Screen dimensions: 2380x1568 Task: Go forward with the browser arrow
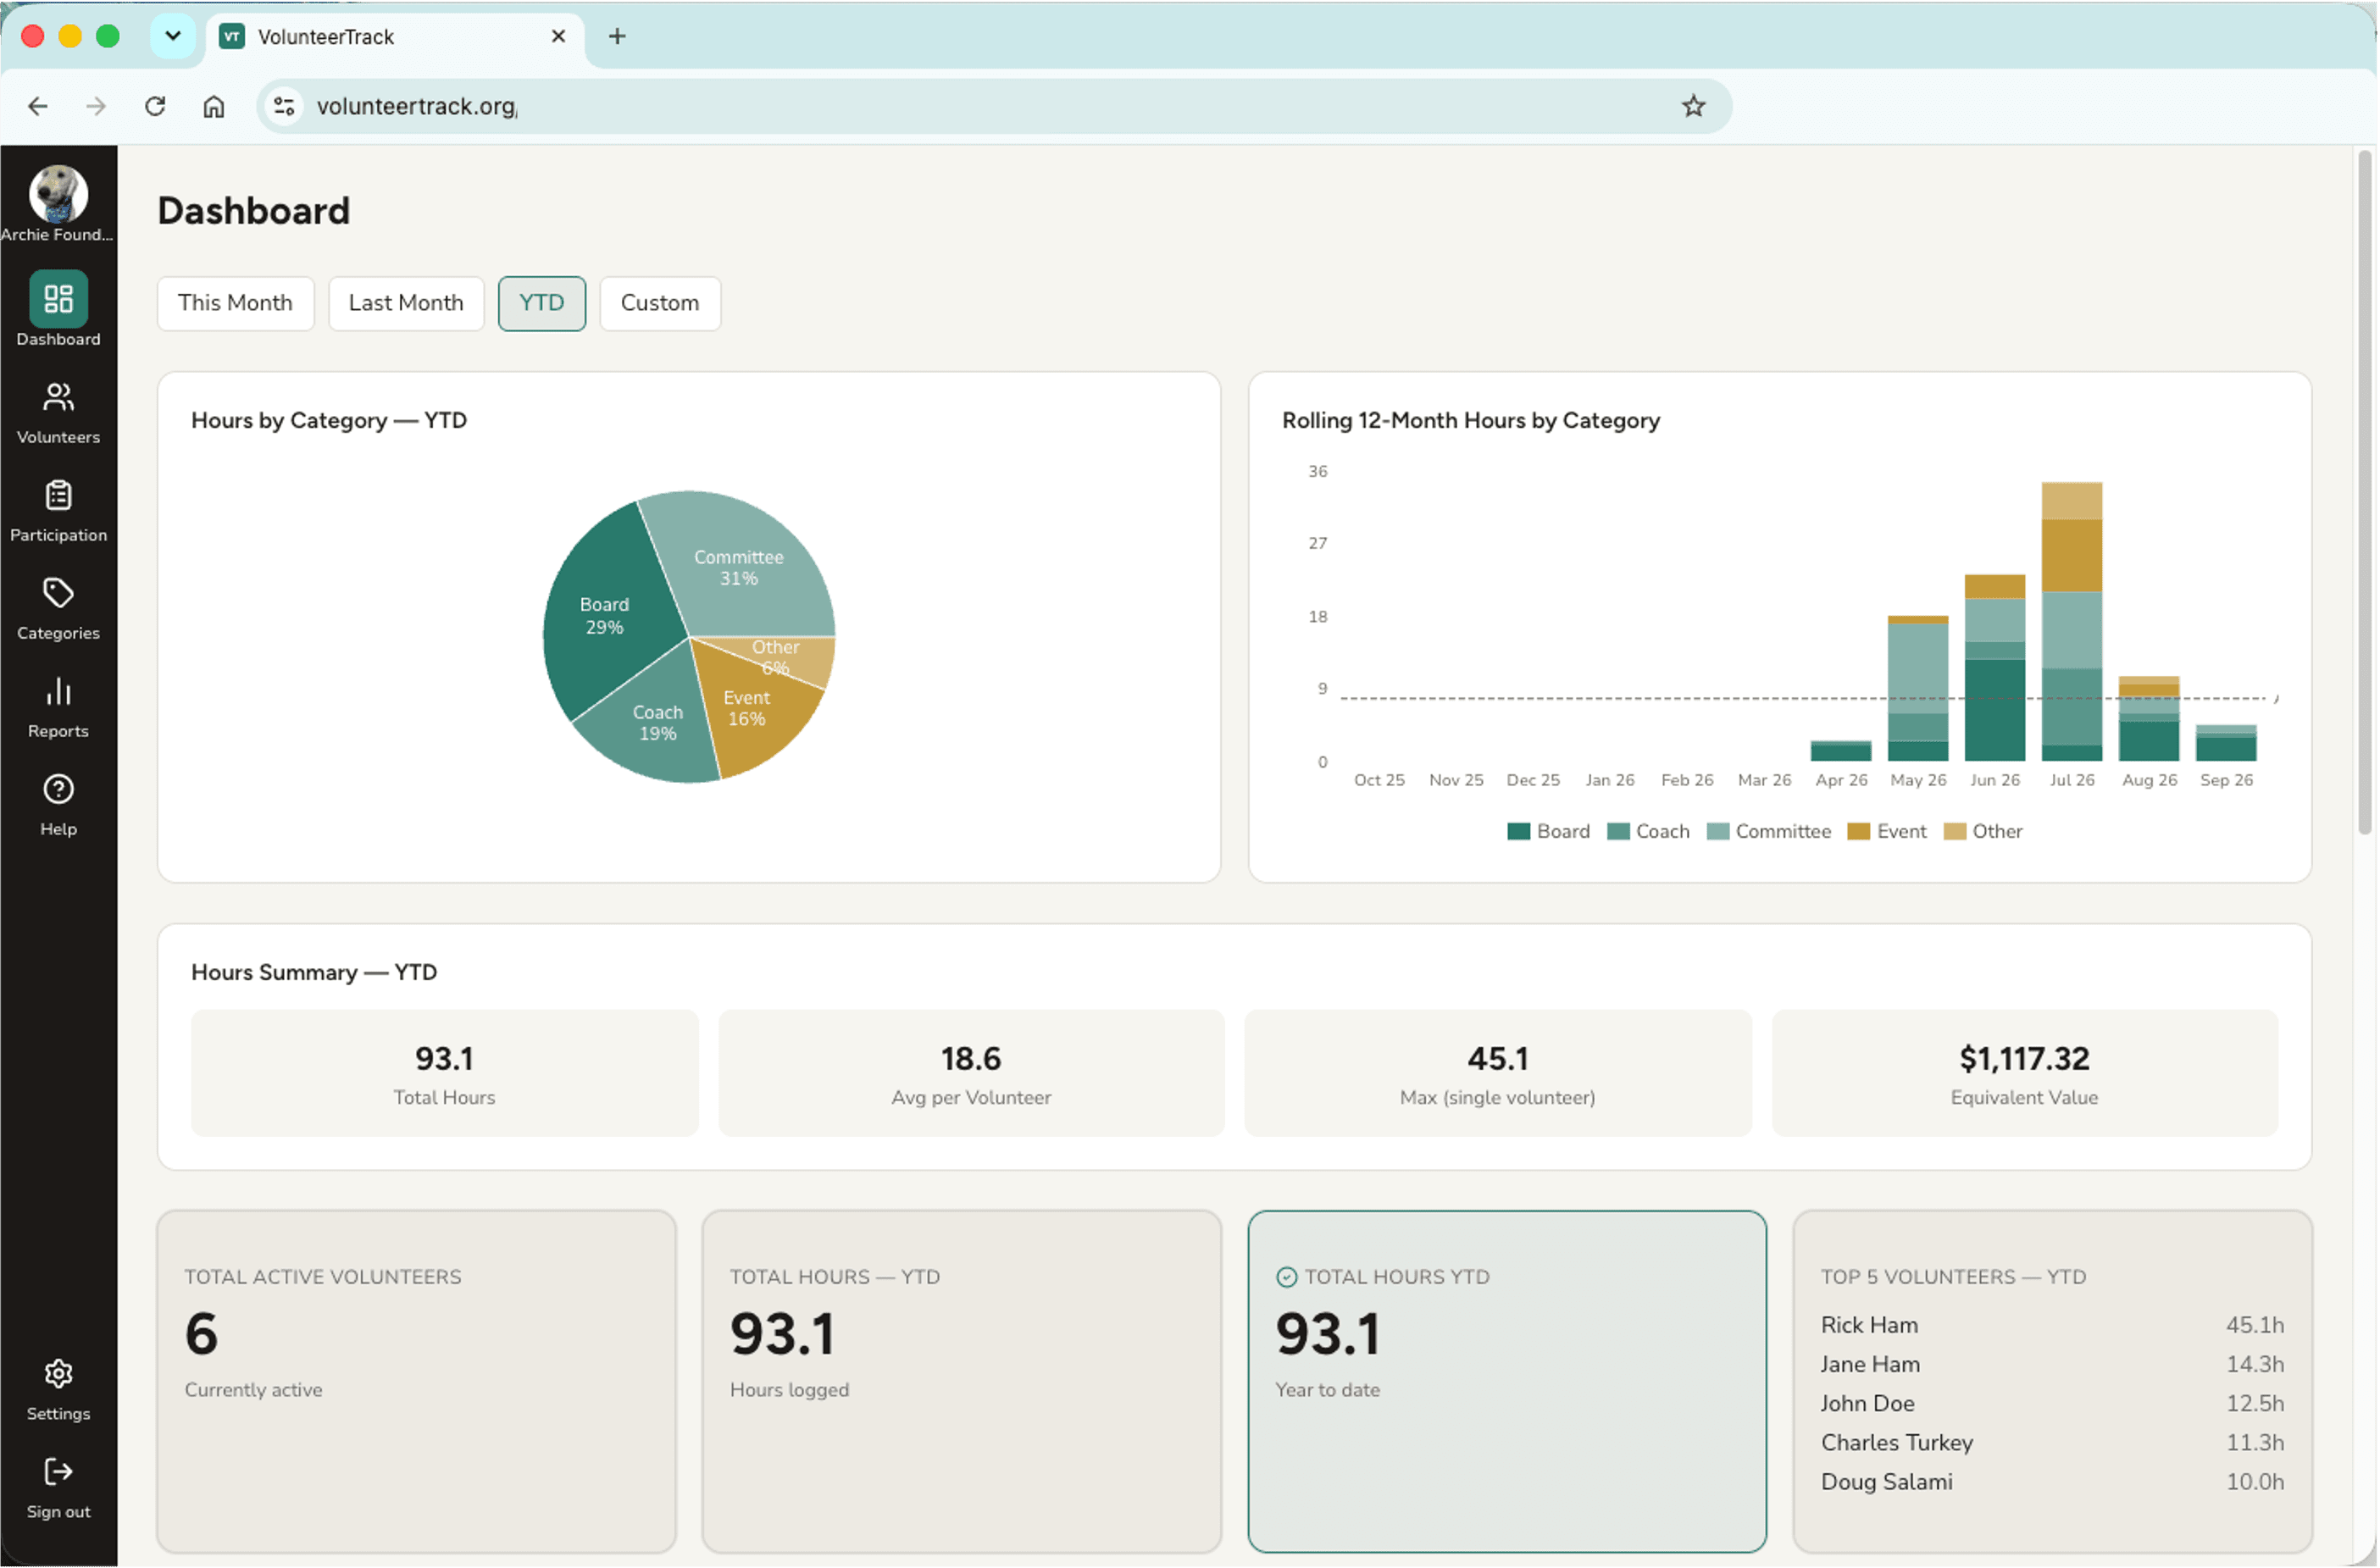point(96,106)
